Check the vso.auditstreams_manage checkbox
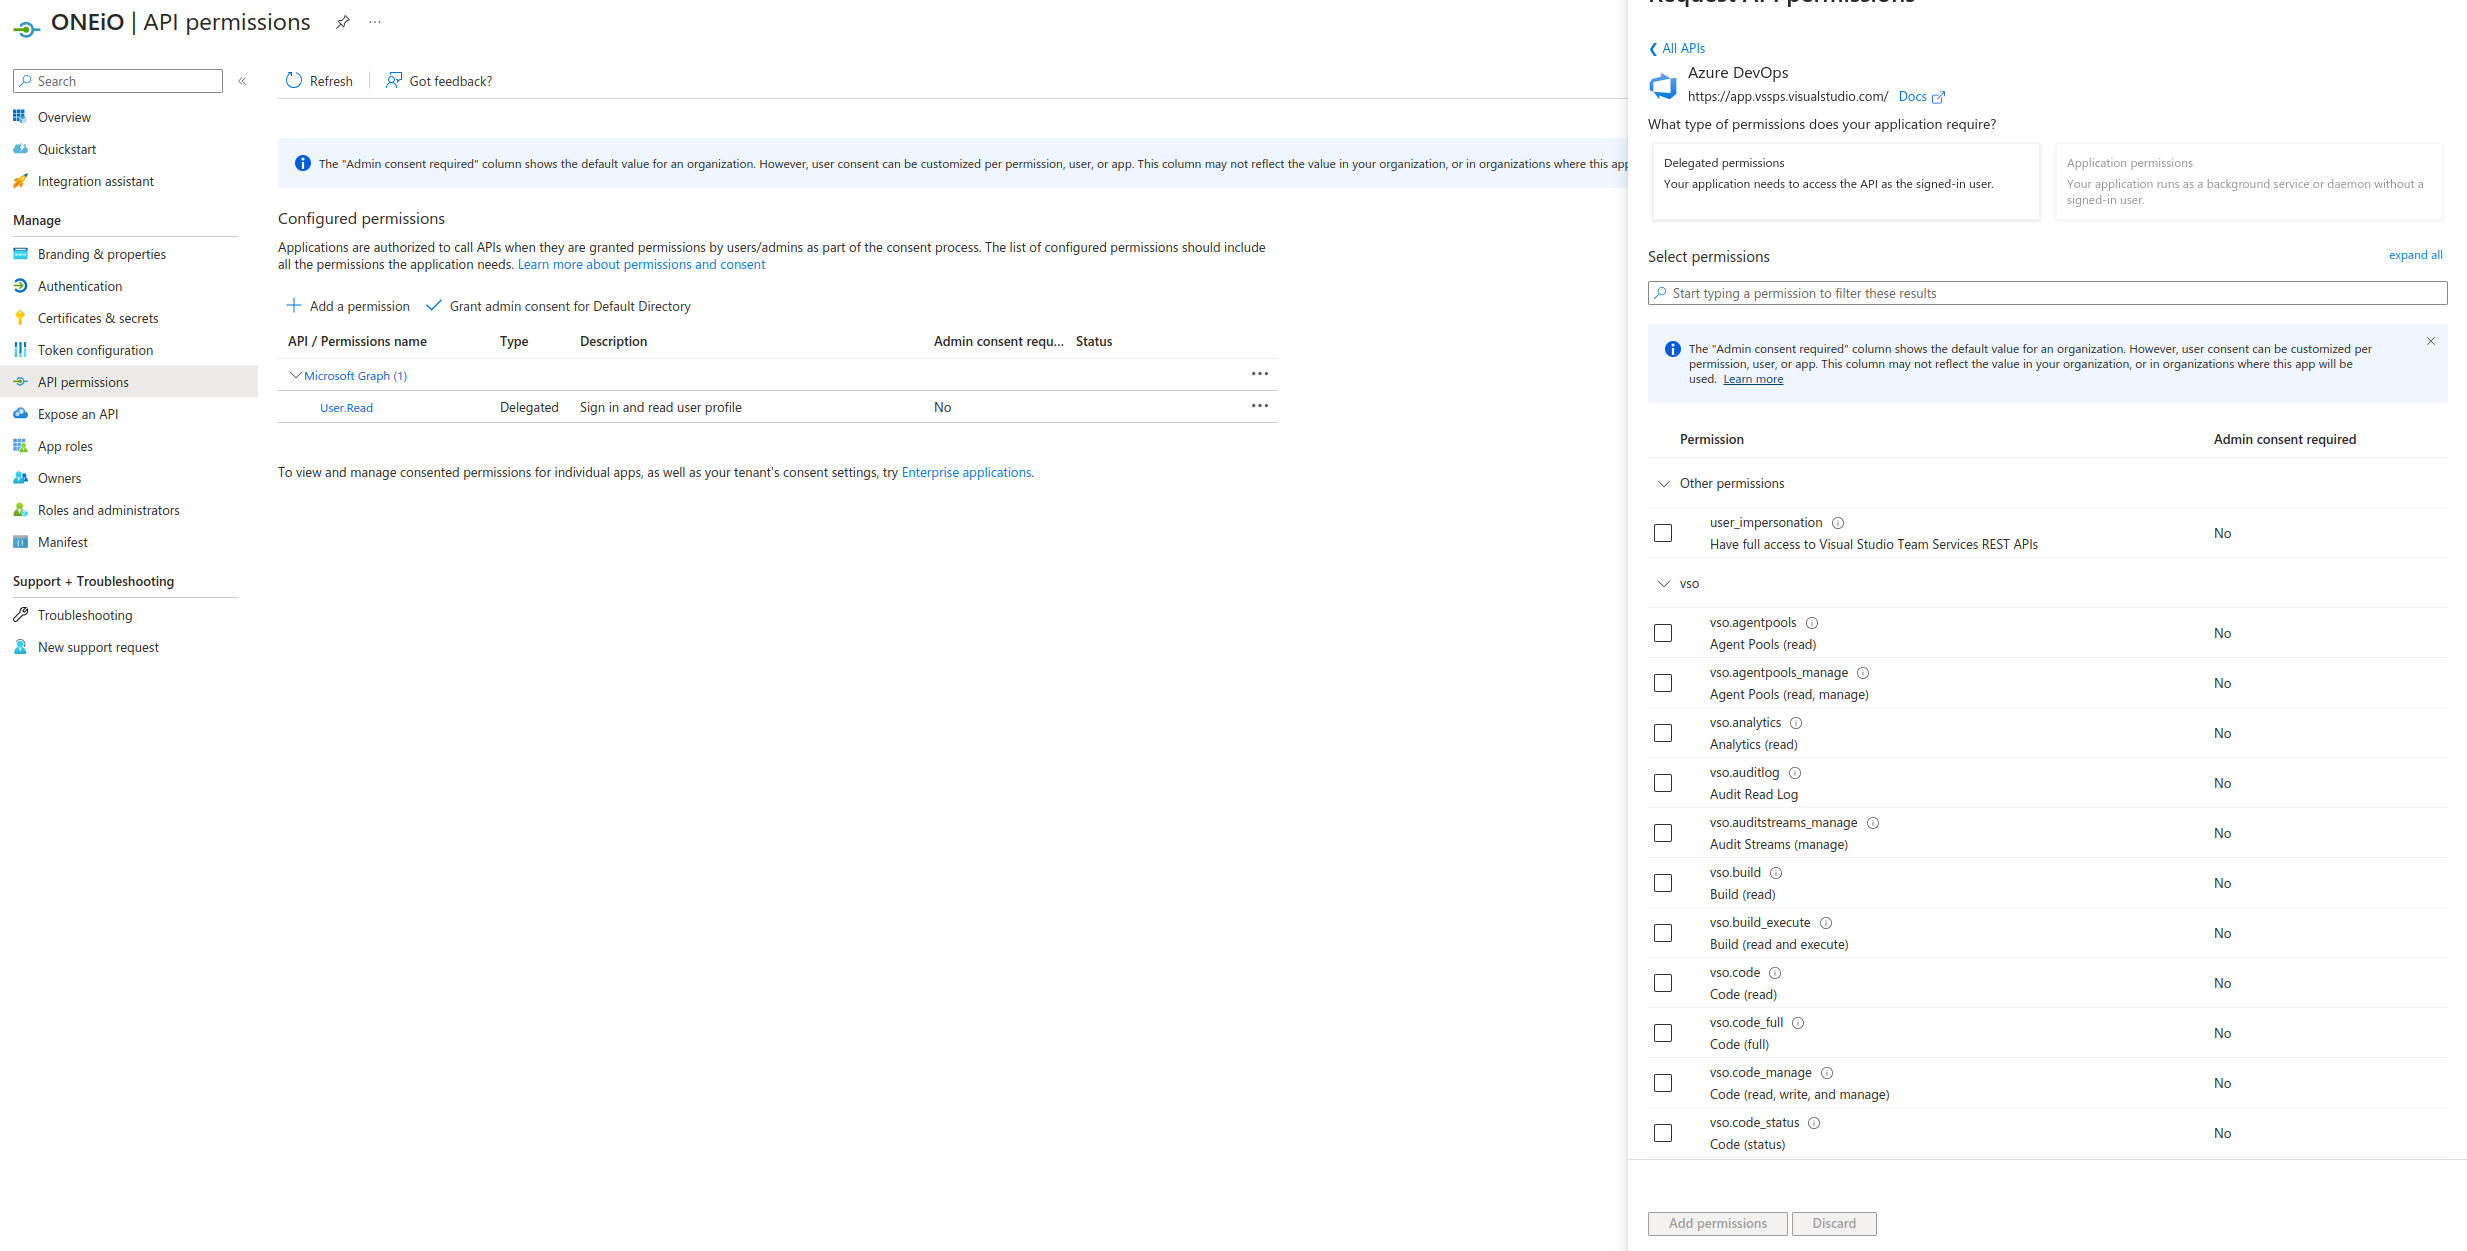This screenshot has height=1251, width=2467. (x=1663, y=833)
